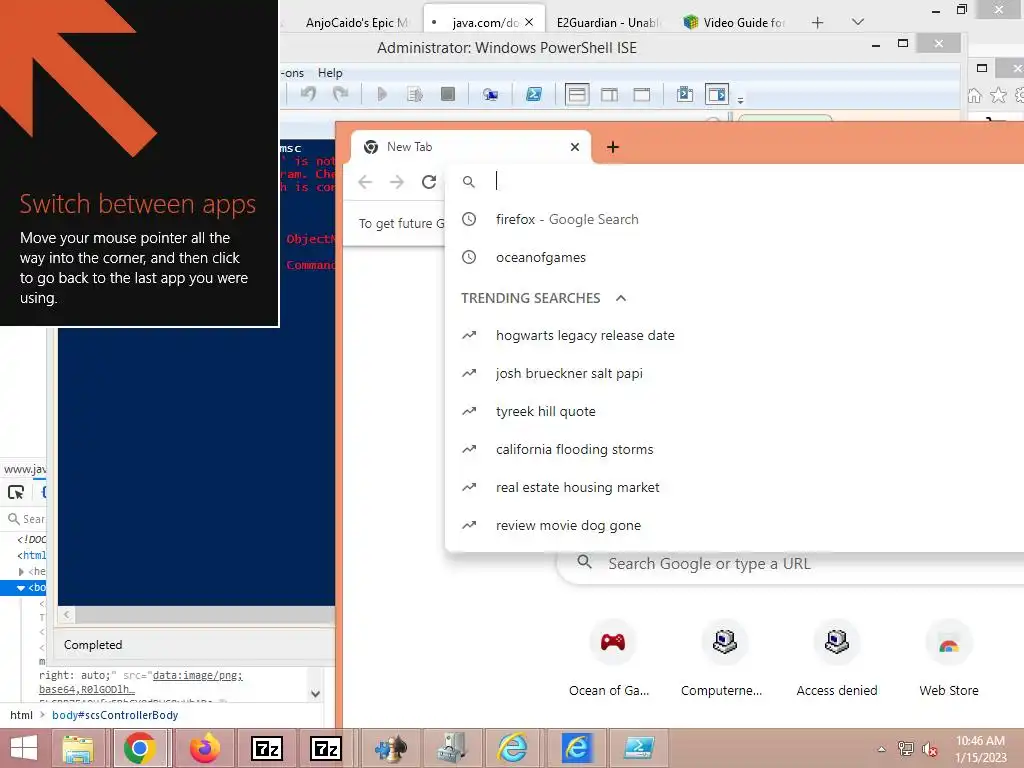Follow the data:image/png link in DevTools
The image size is (1024, 768).
pos(197,675)
